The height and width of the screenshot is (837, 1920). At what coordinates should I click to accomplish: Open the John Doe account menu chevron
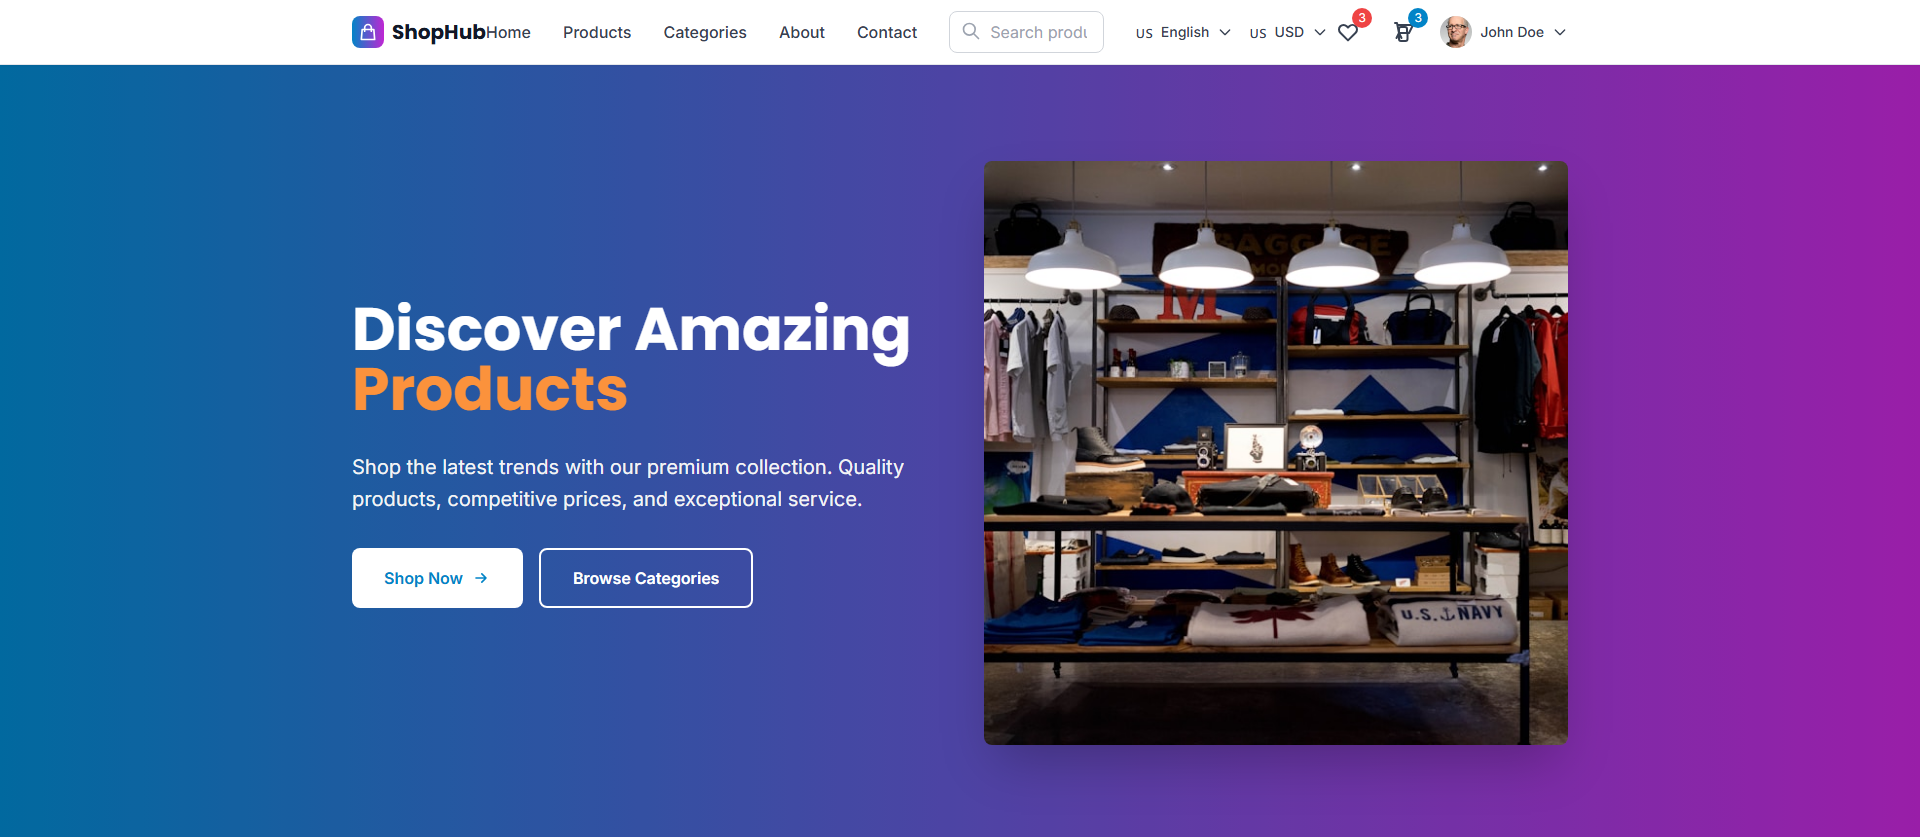[1560, 32]
